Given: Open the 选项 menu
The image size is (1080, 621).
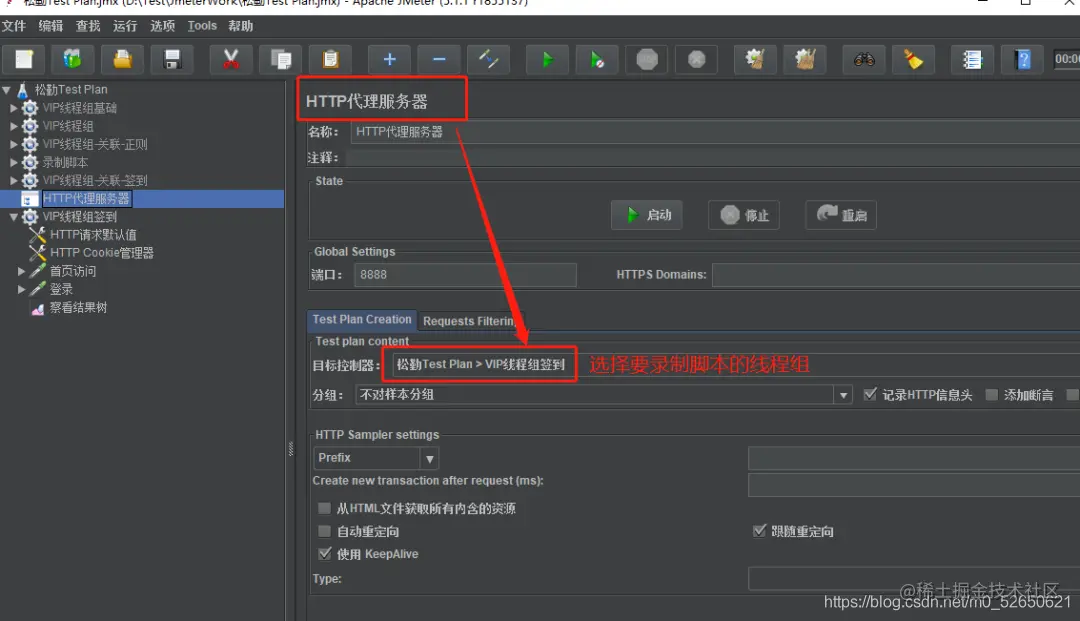Looking at the screenshot, I should 163,26.
